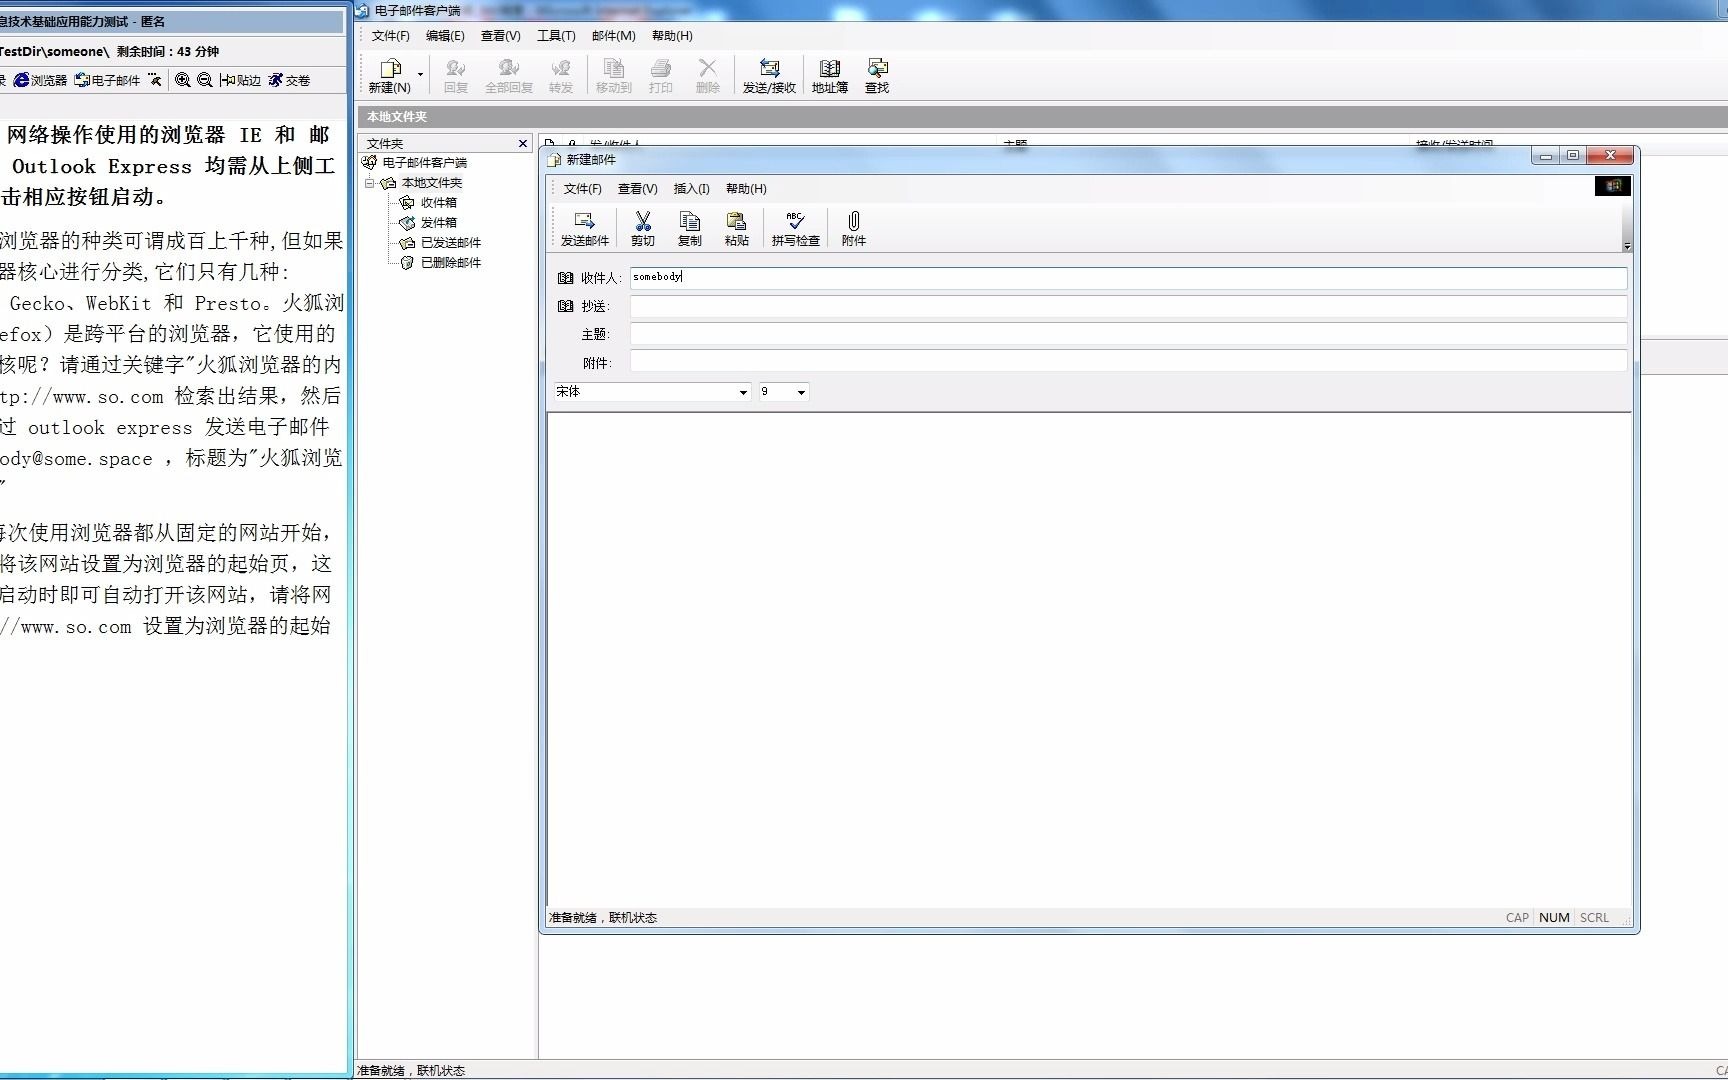The image size is (1728, 1080).
Task: Click the zoom-in magnifier in test panel
Action: point(183,80)
